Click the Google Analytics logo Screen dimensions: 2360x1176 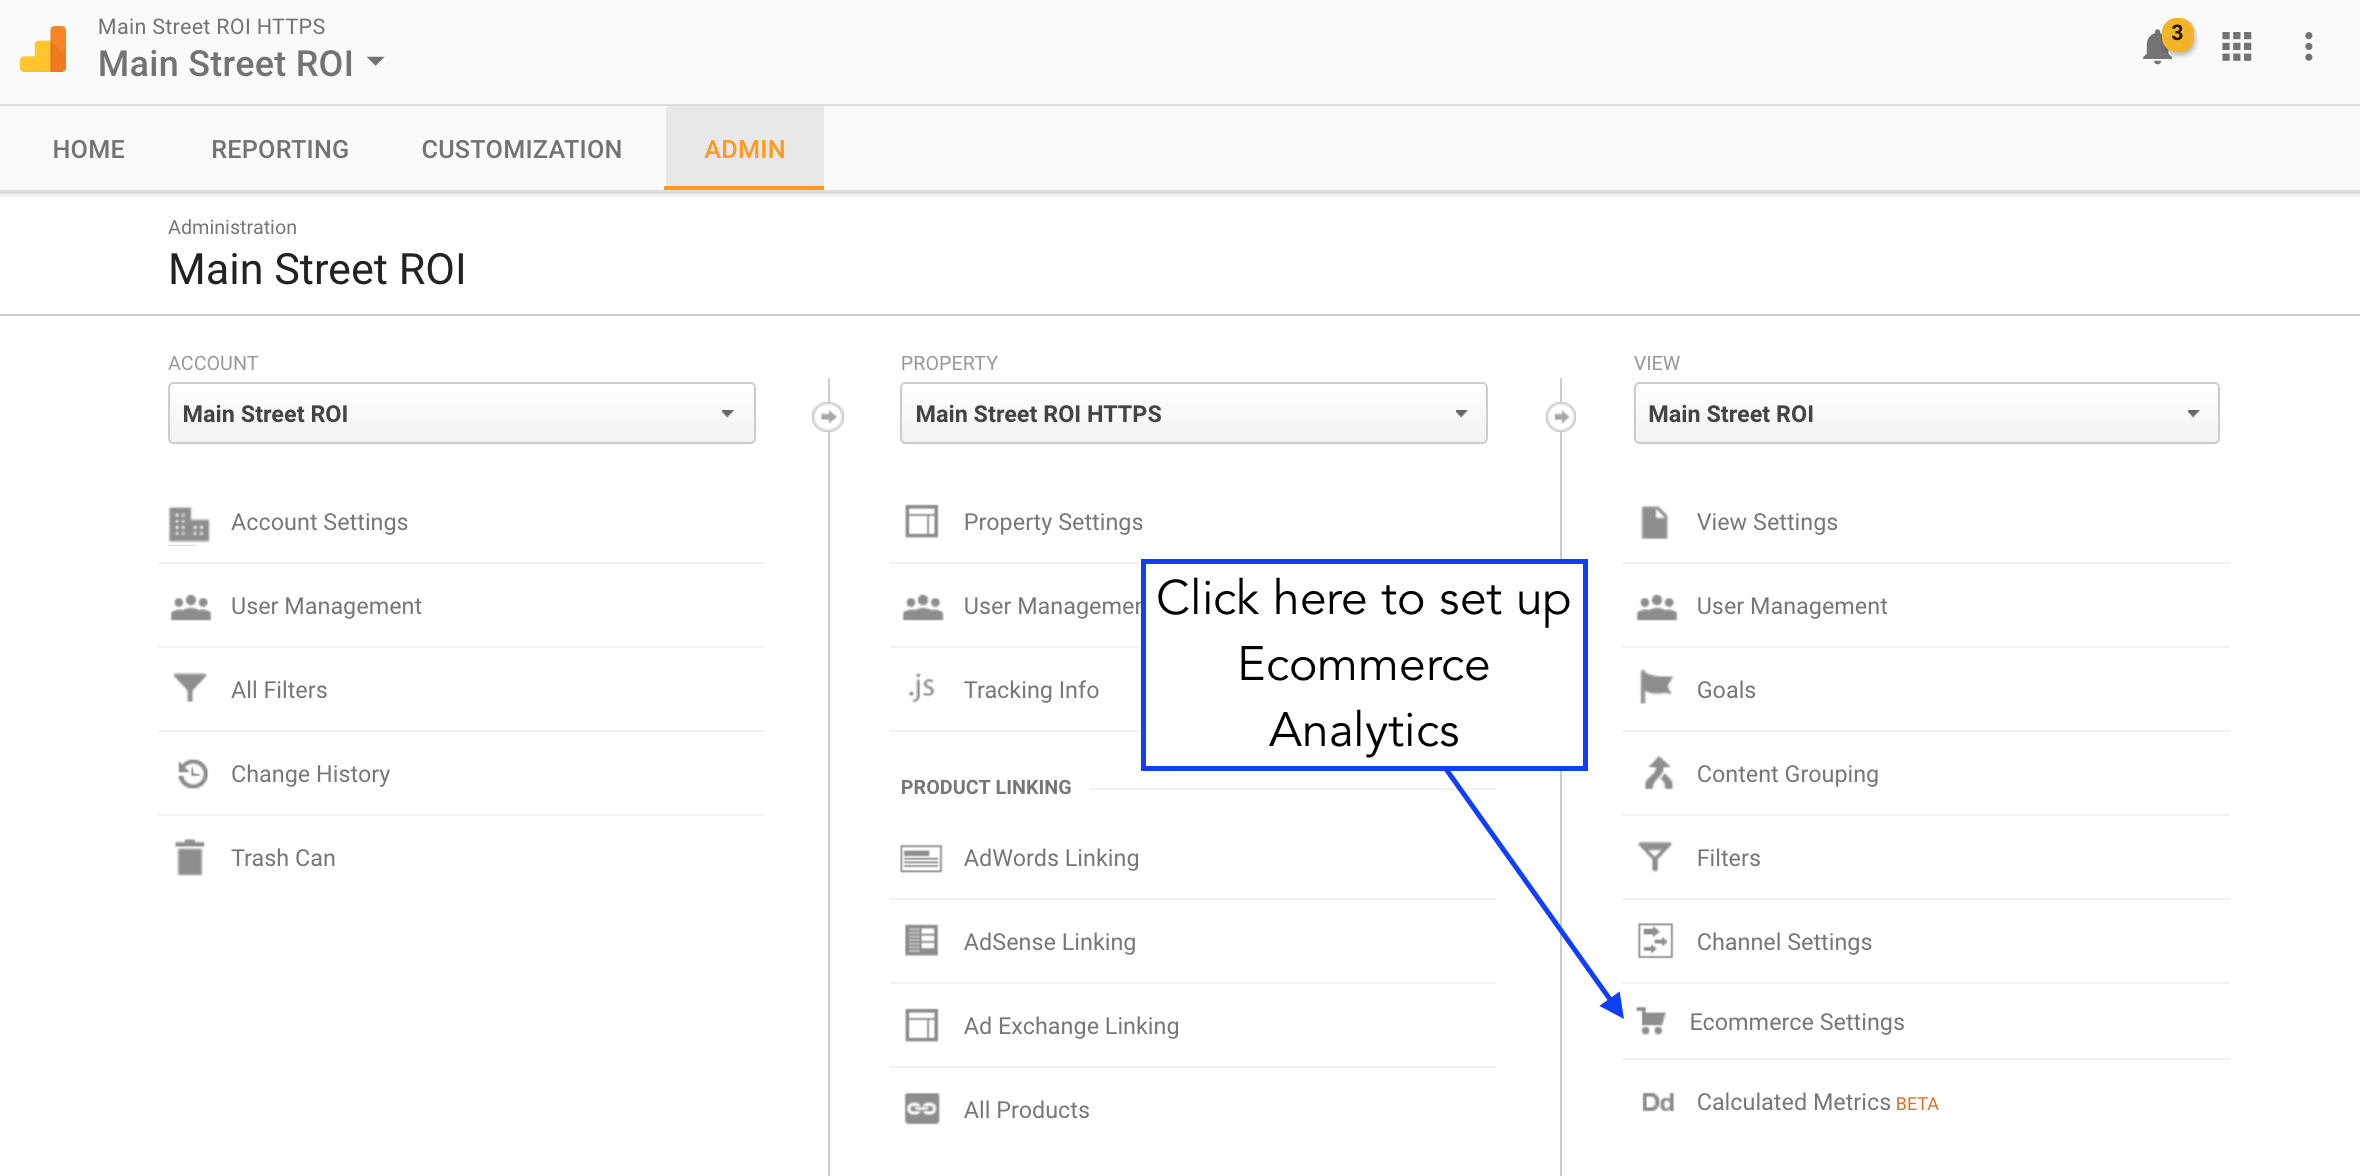click(x=44, y=50)
